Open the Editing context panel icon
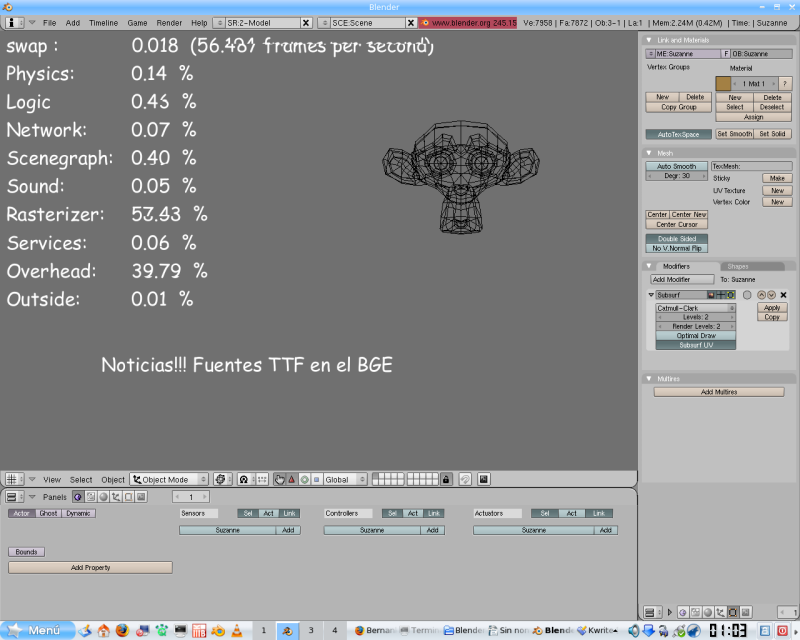This screenshot has width=800, height=640. (129, 497)
